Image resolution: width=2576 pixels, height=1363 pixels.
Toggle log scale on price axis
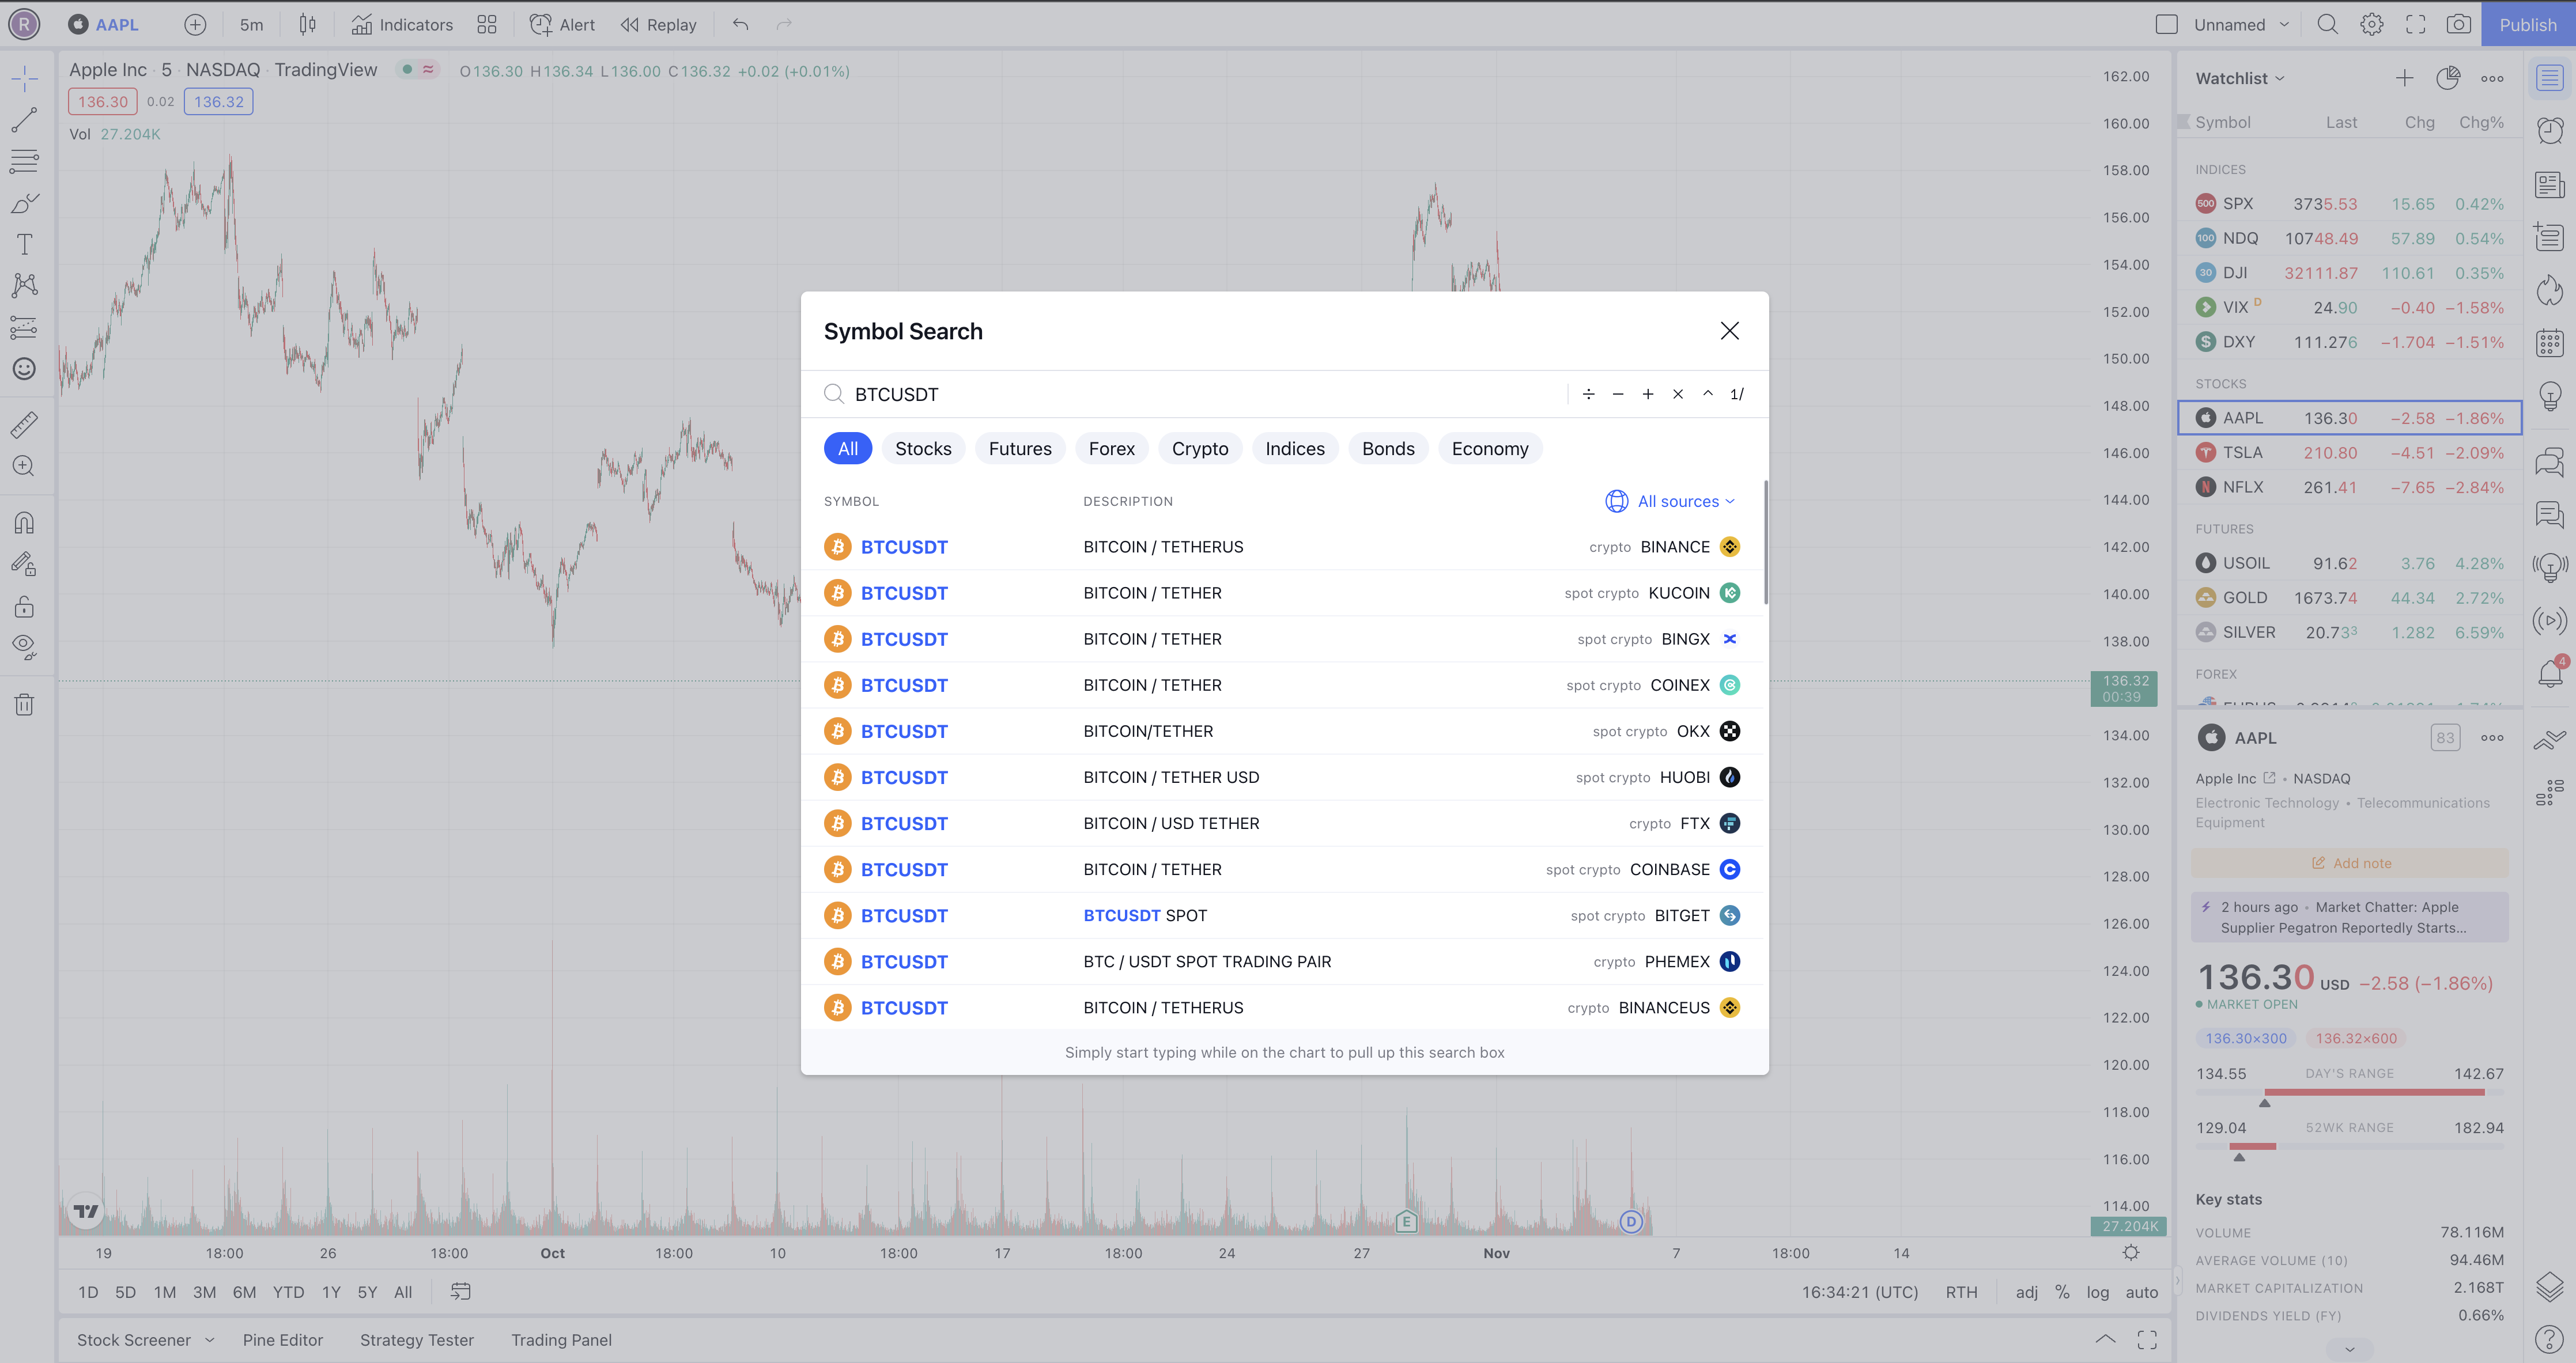pyautogui.click(x=2098, y=1292)
